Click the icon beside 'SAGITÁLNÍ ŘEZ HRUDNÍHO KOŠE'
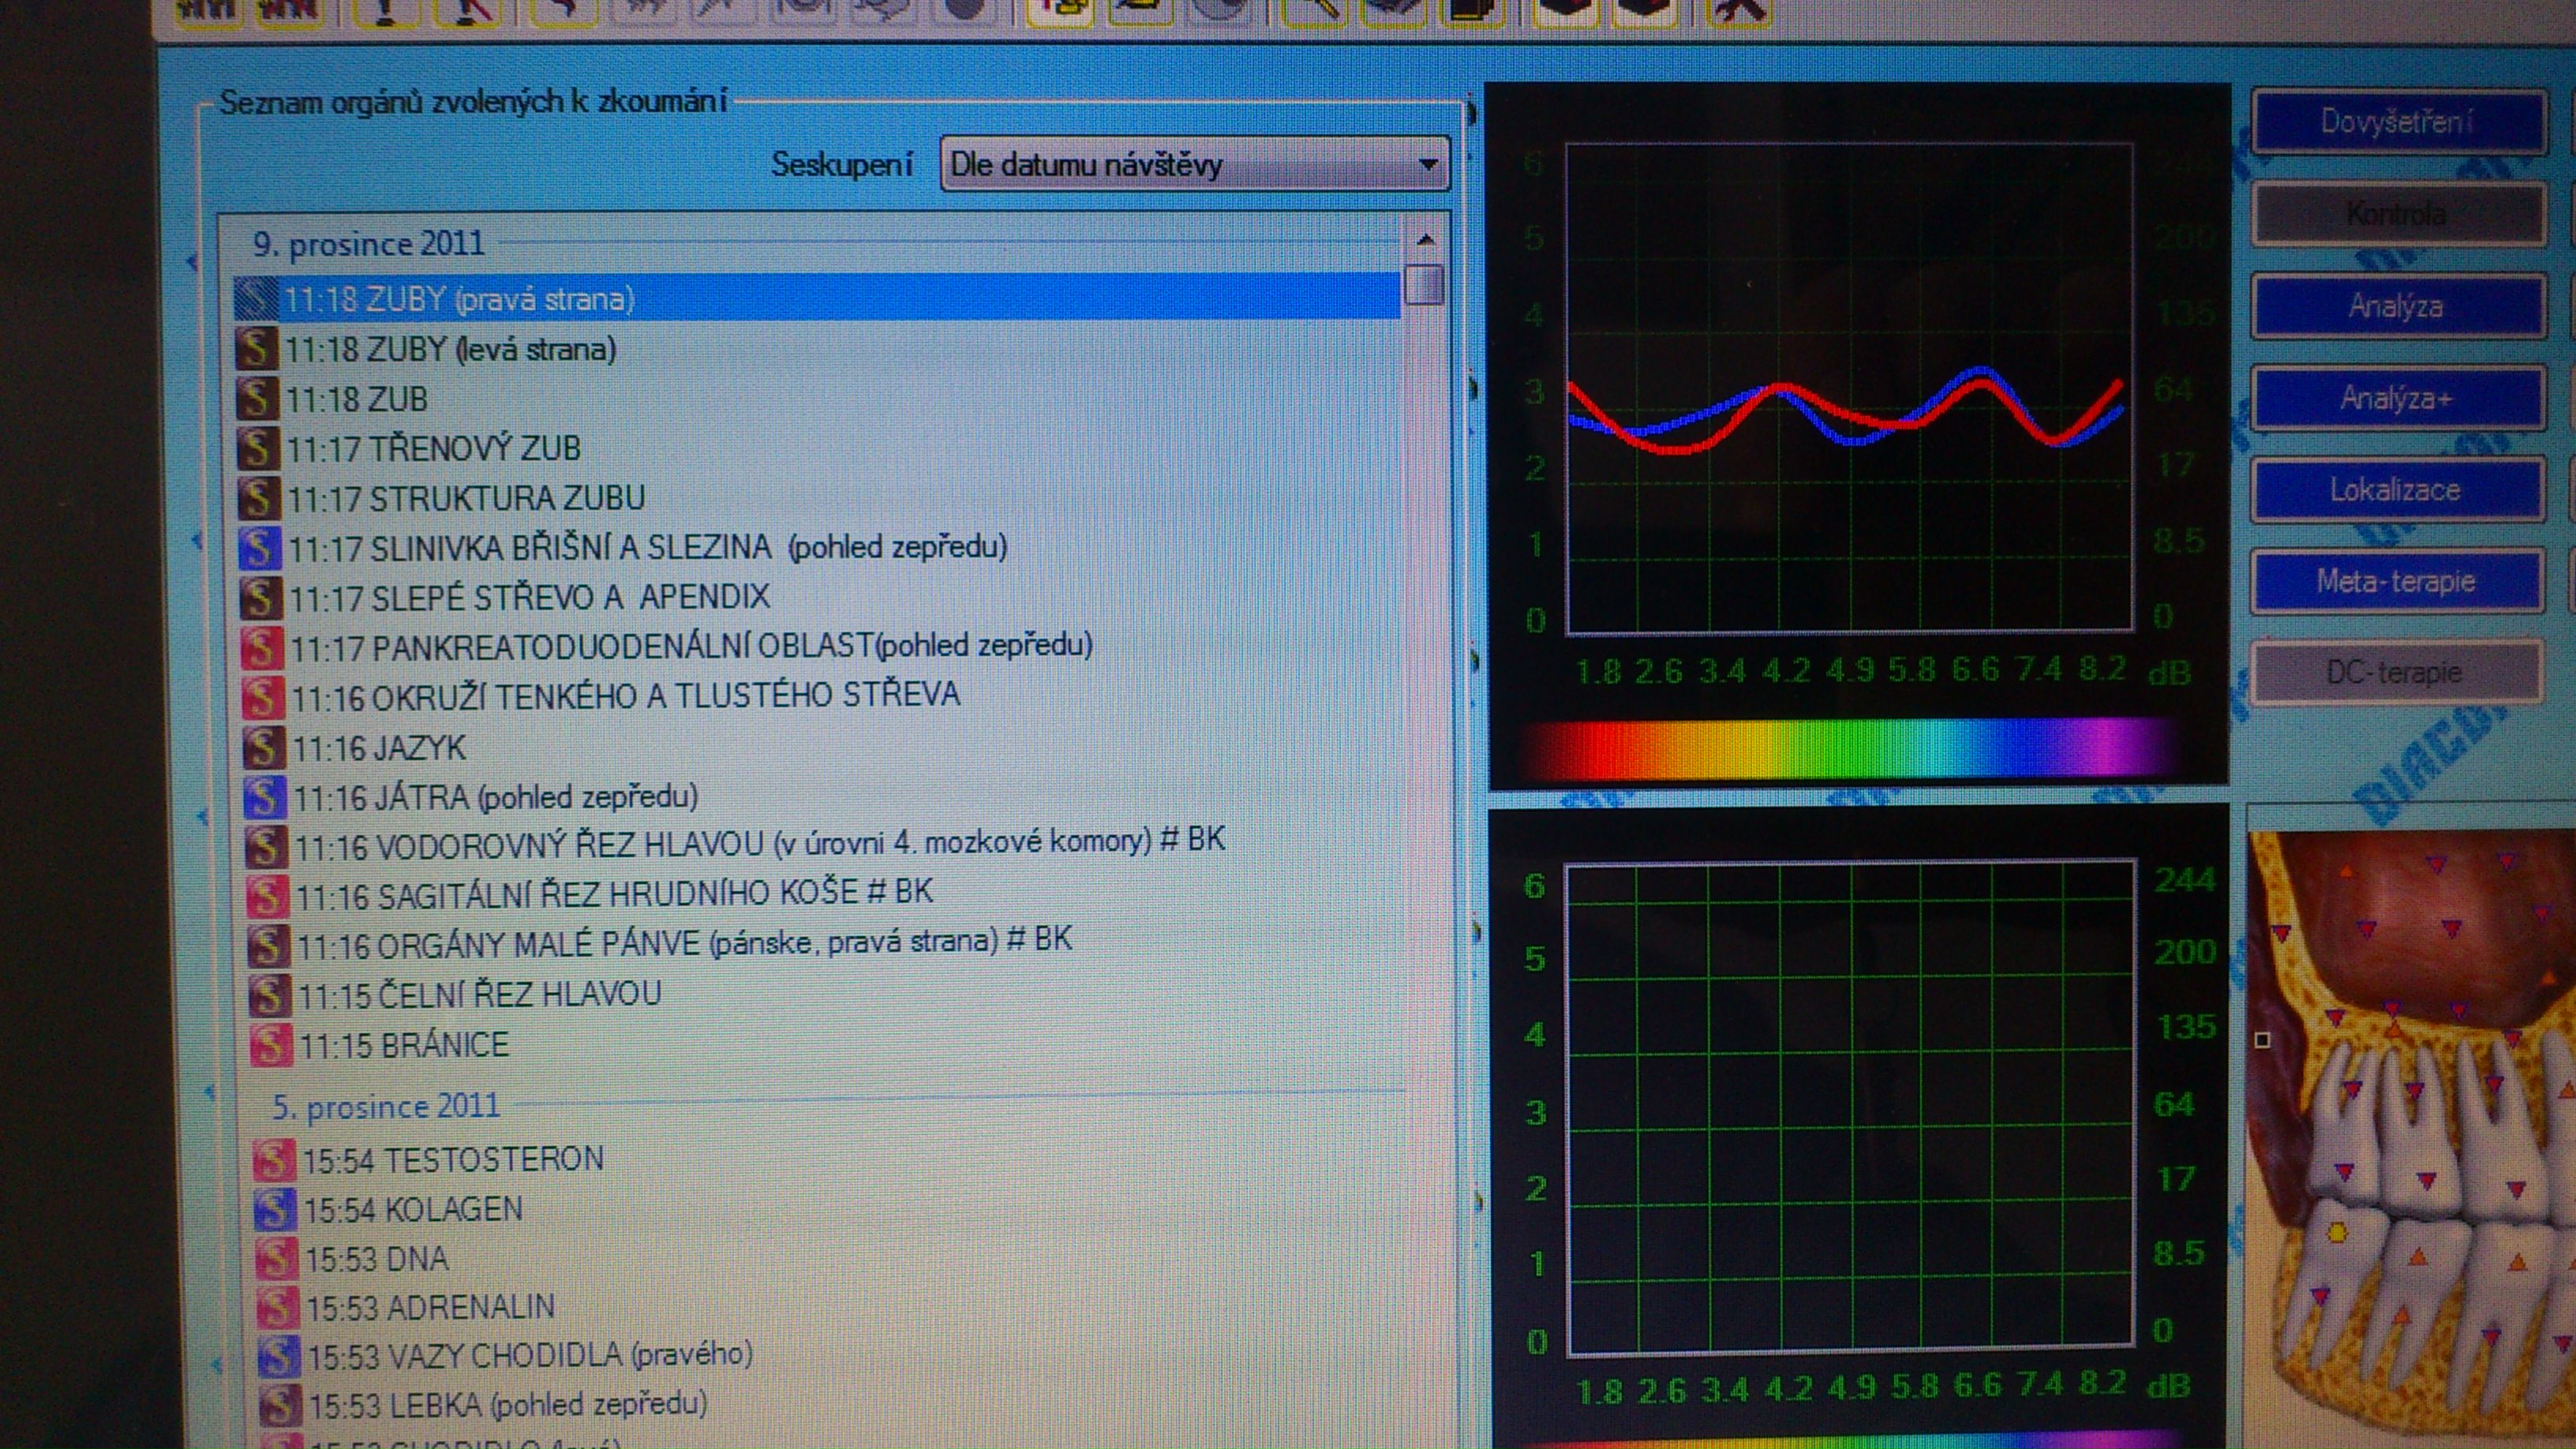This screenshot has height=1449, width=2576. click(267, 896)
